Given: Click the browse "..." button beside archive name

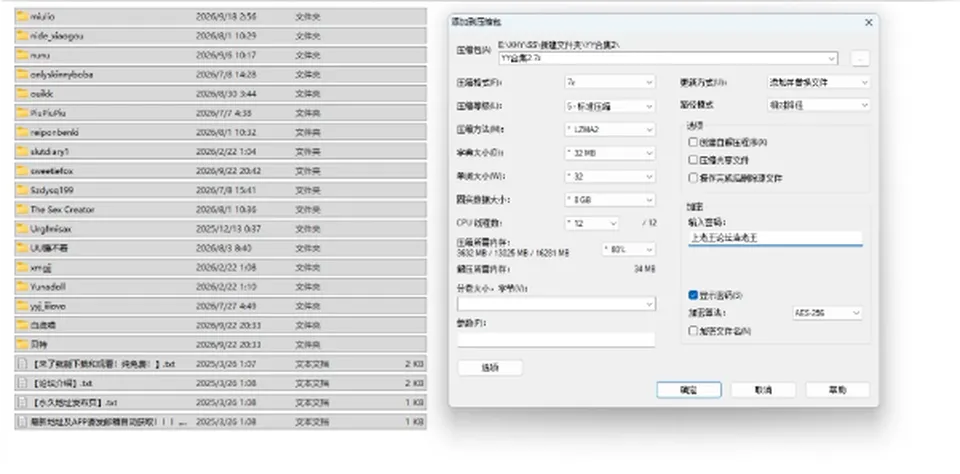Looking at the screenshot, I should pyautogui.click(x=860, y=59).
